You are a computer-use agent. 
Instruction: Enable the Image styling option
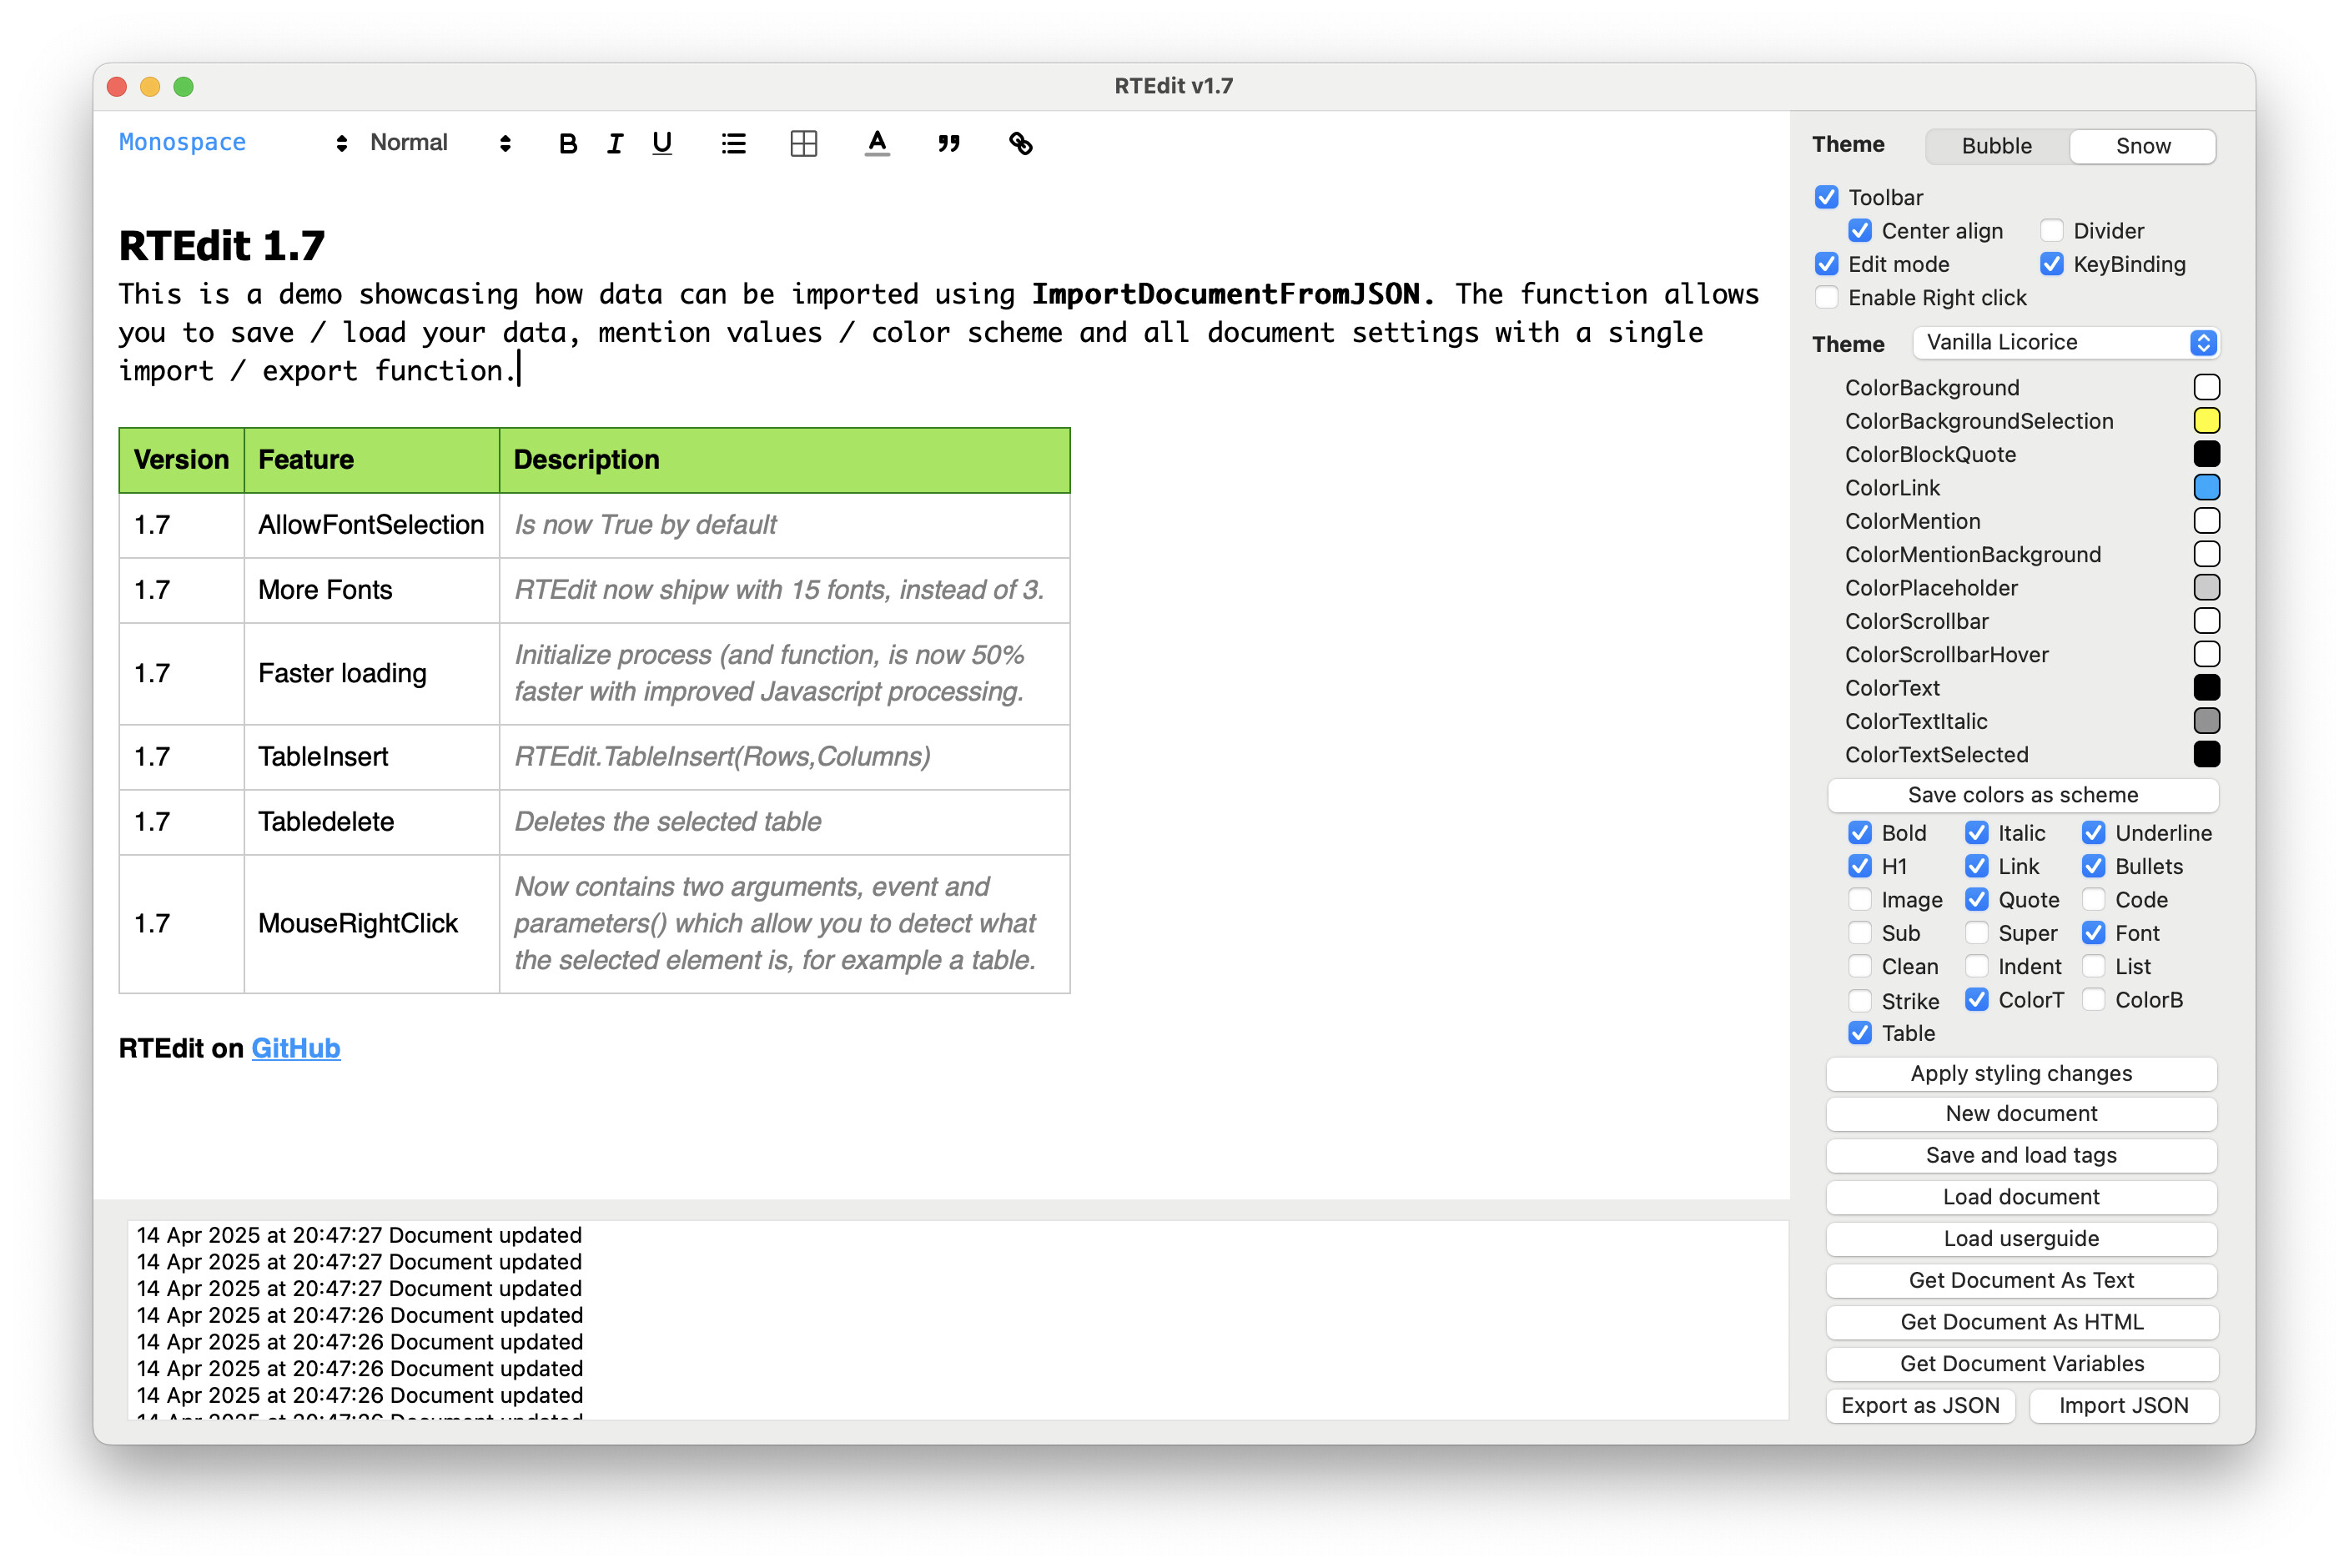(x=1860, y=900)
